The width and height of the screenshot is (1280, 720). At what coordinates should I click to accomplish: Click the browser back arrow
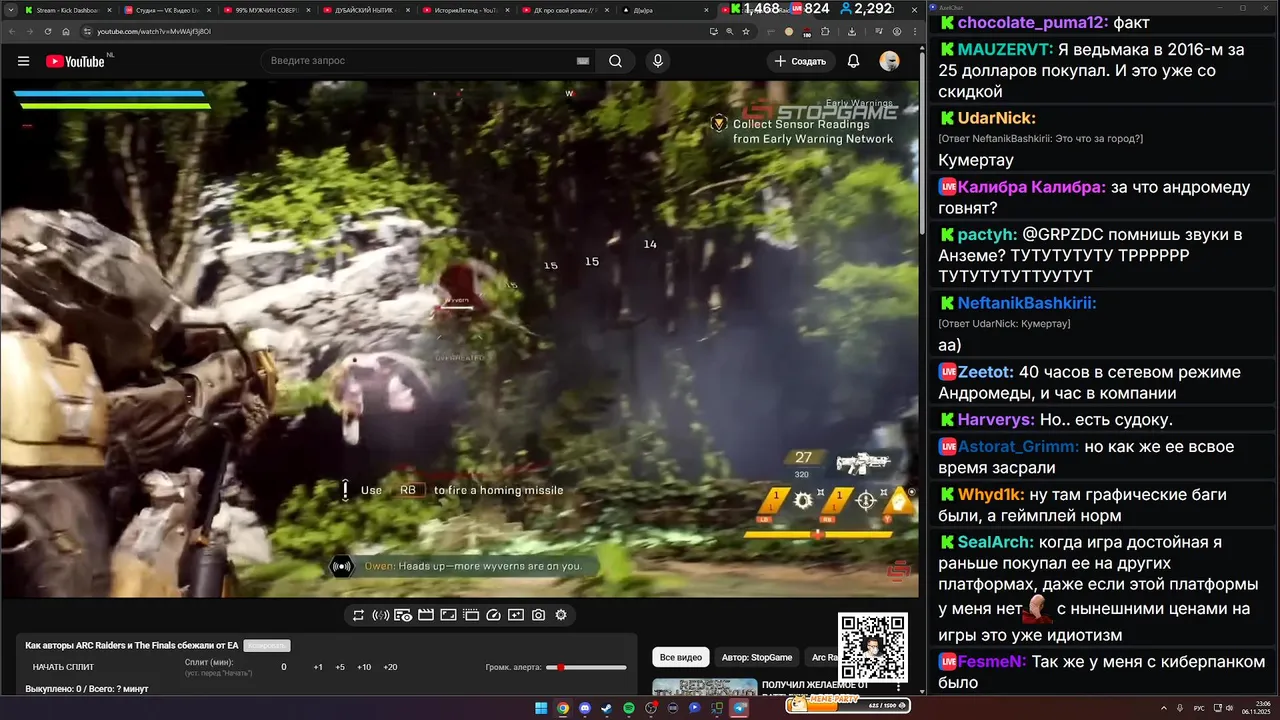14,31
